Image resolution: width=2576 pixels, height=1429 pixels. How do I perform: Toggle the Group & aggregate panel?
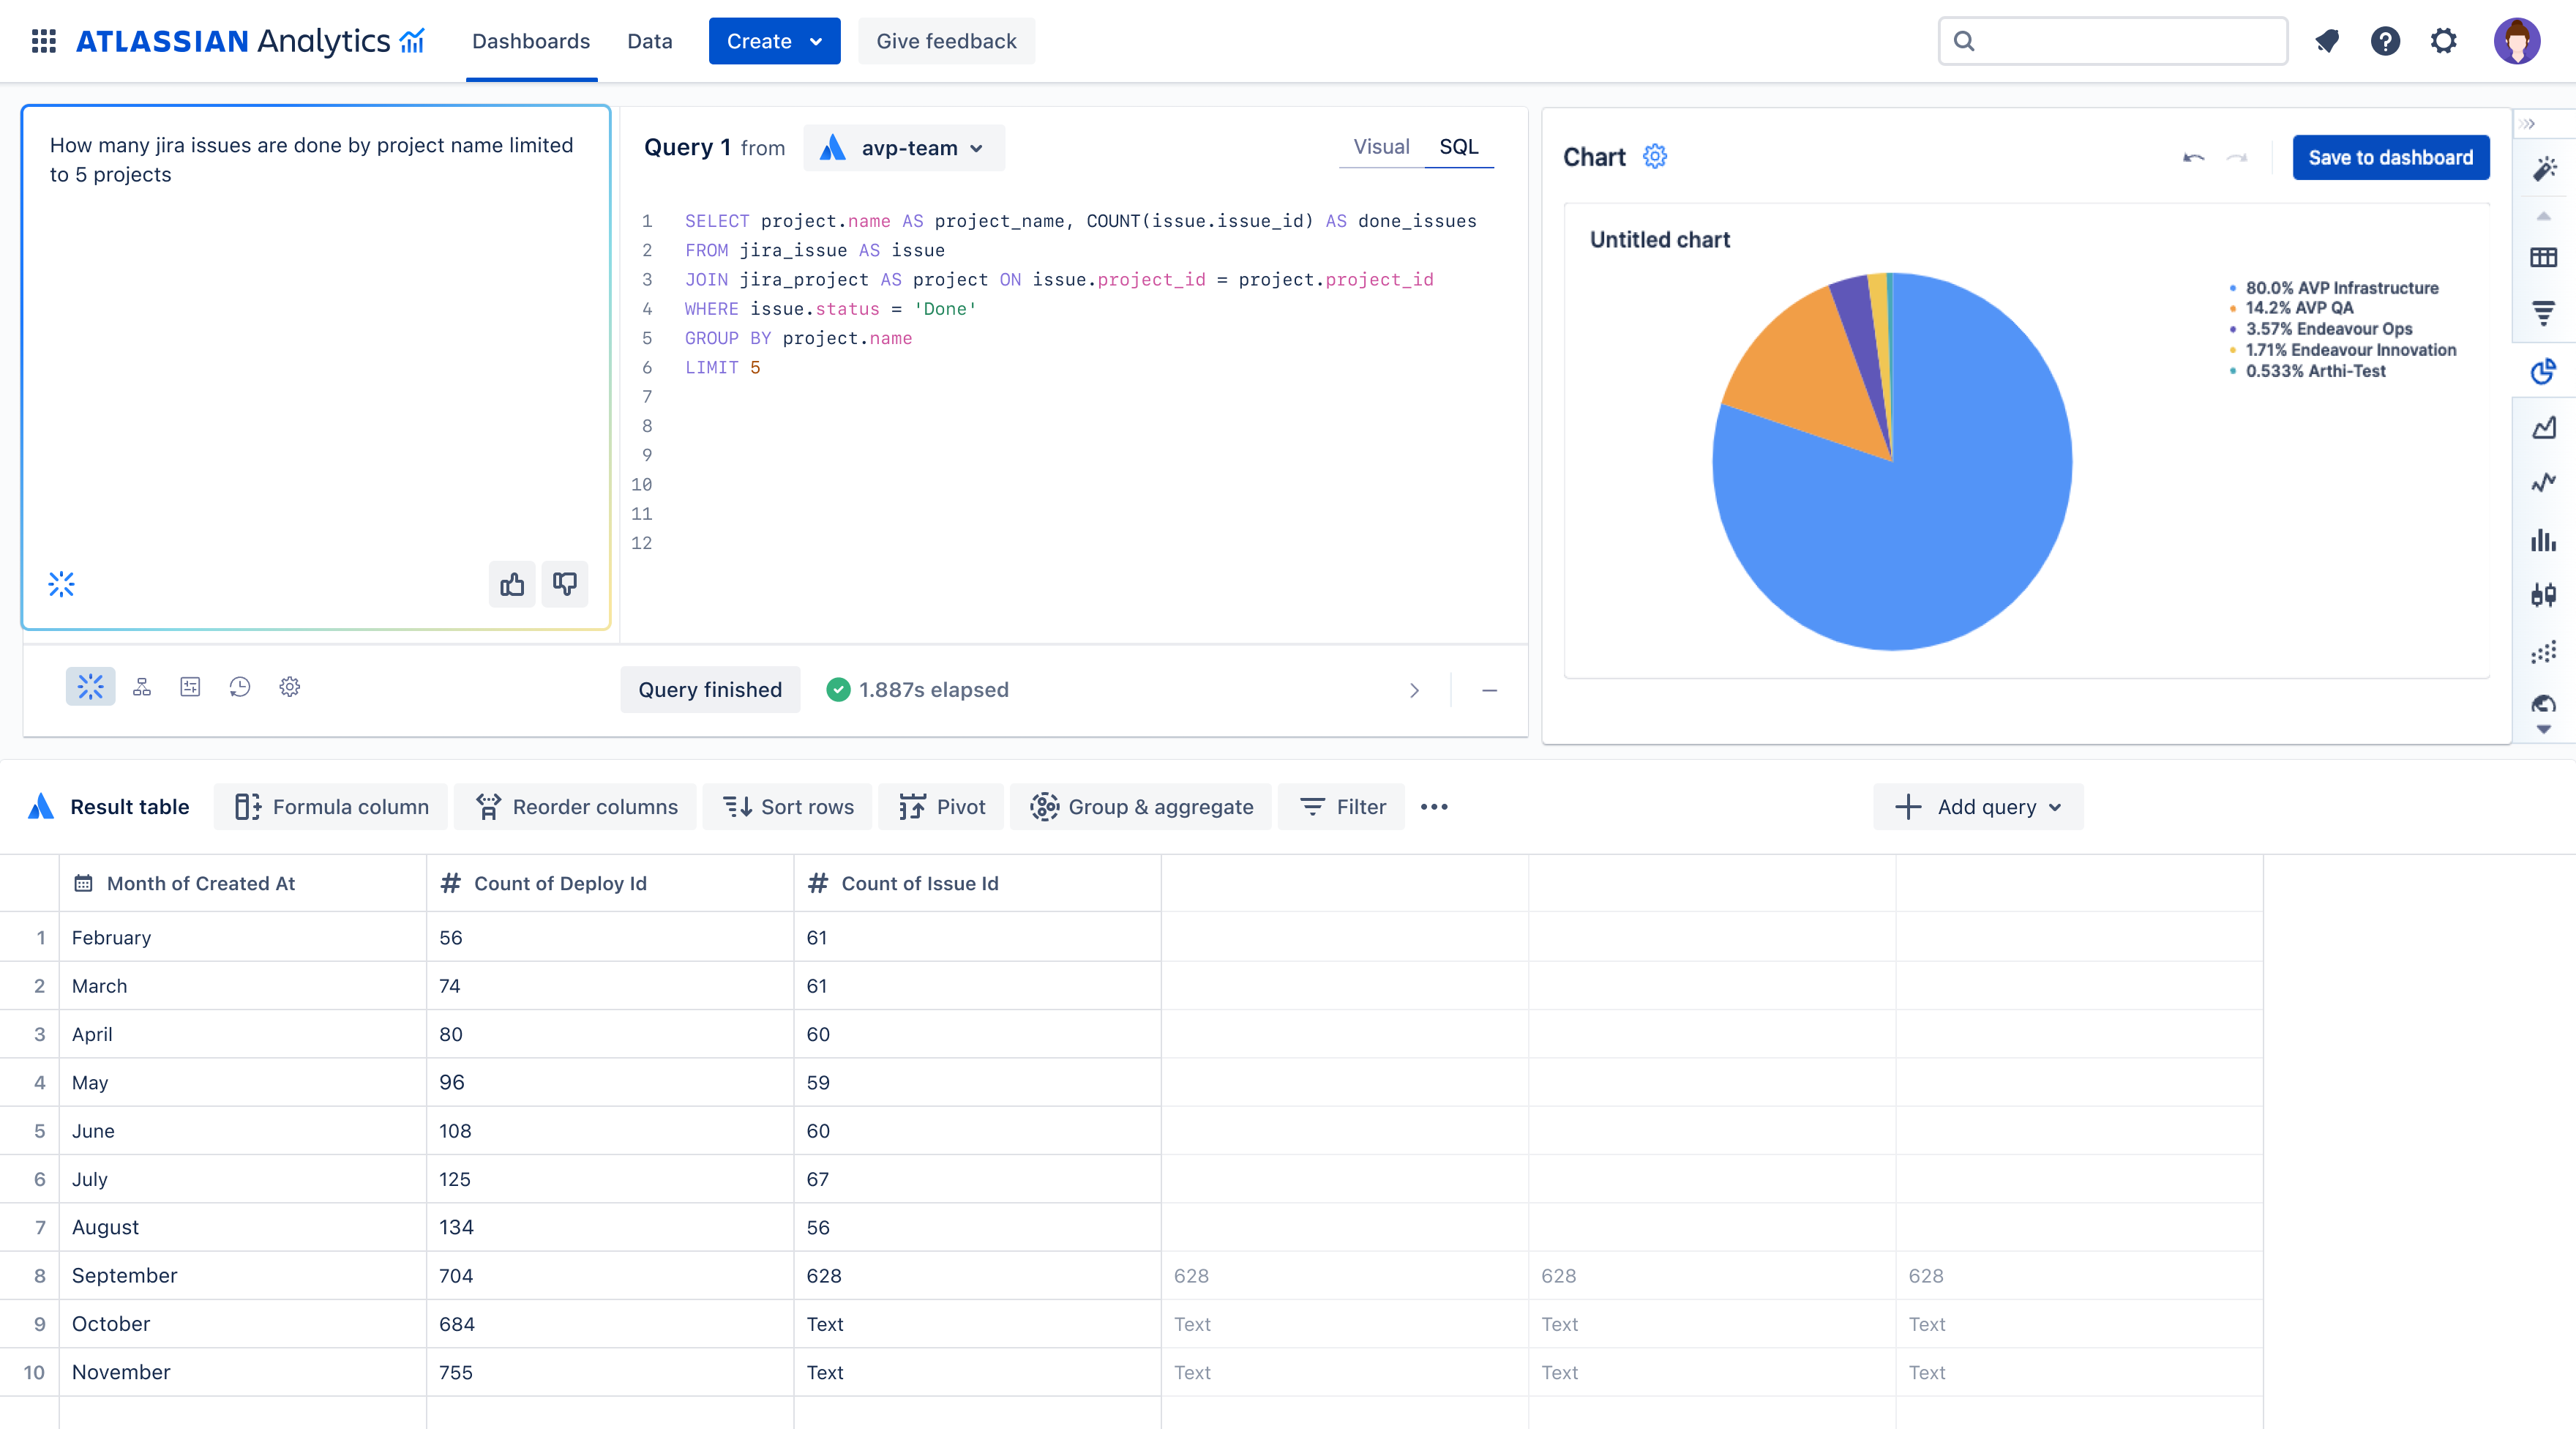point(1143,806)
